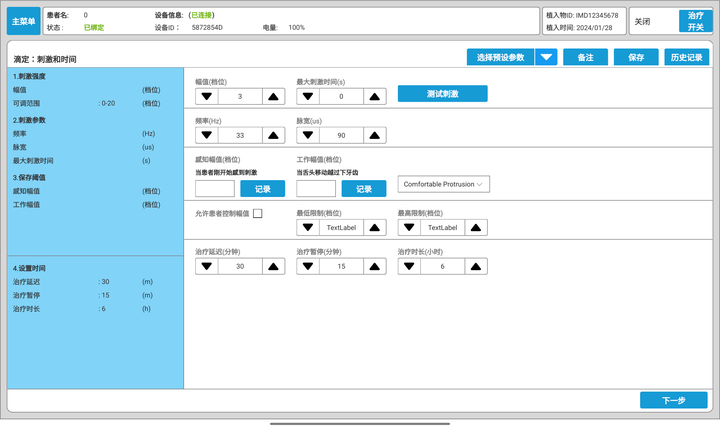Image resolution: width=720 pixels, height=428 pixels.
Task: Open Comfortable Protrusion dropdown
Action: click(444, 184)
